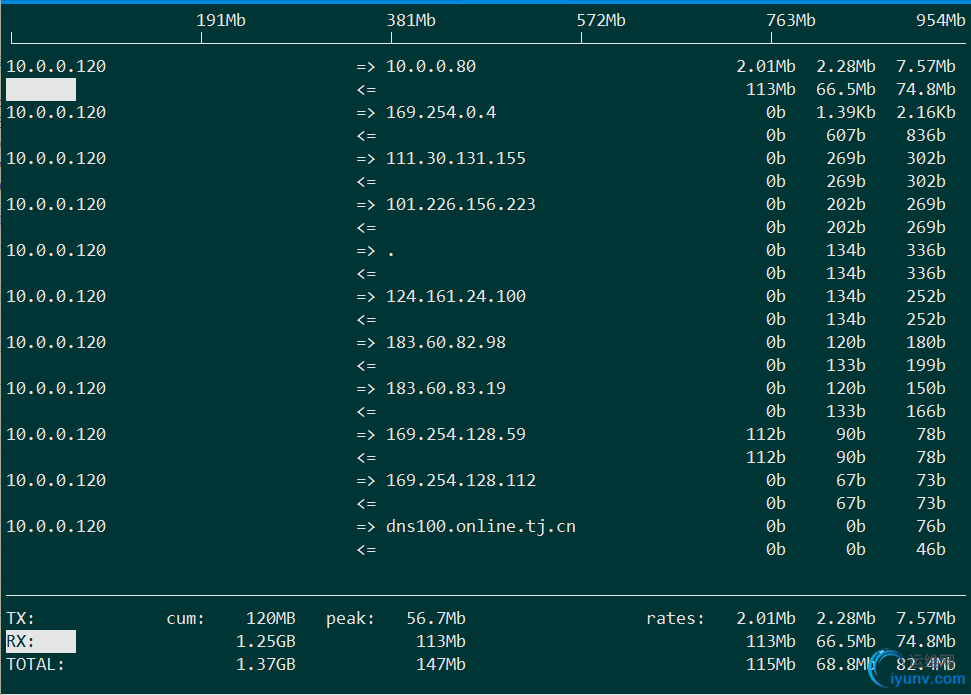Image resolution: width=971 pixels, height=695 pixels.
Task: Click the 191Mb scale label
Action: click(x=221, y=20)
